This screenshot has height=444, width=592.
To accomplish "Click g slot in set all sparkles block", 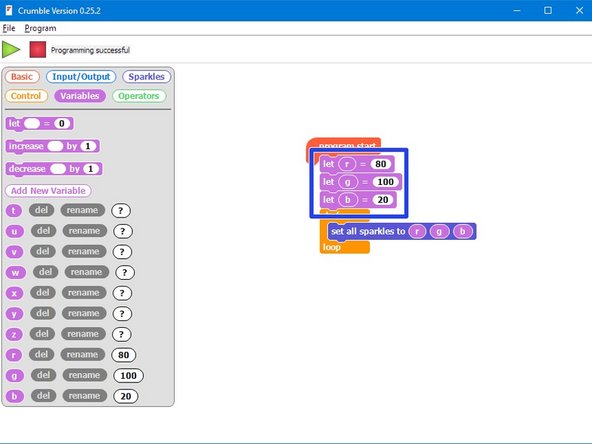I will click(439, 231).
